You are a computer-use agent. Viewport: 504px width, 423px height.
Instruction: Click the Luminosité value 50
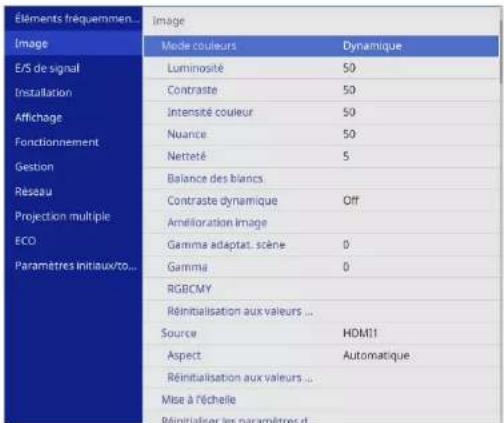(x=349, y=68)
